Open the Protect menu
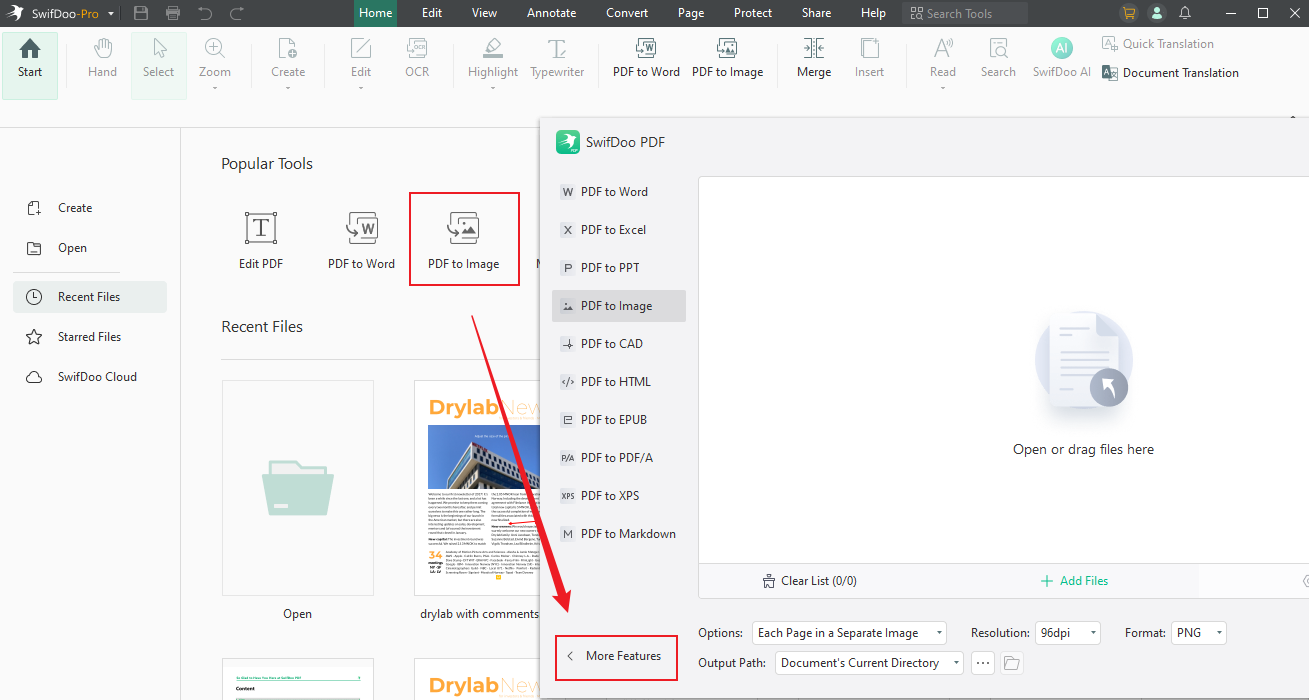The width and height of the screenshot is (1309, 700). click(x=752, y=13)
